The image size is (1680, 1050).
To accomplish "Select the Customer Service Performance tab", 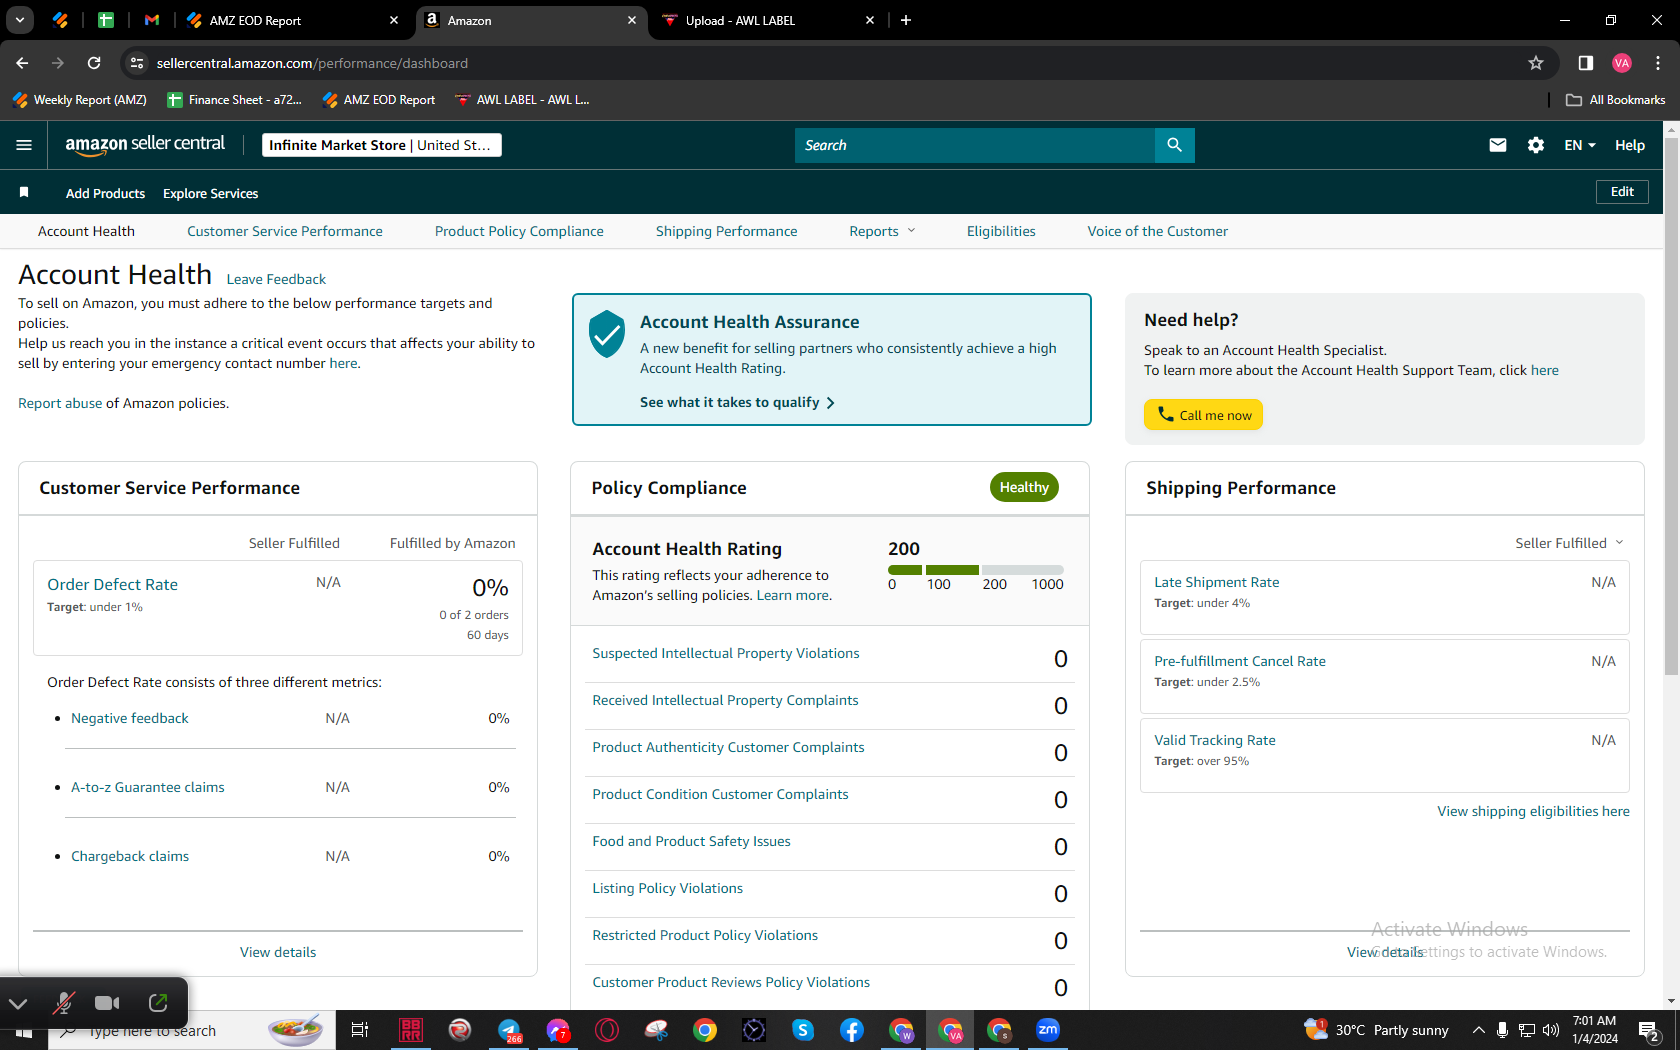I will click(285, 231).
